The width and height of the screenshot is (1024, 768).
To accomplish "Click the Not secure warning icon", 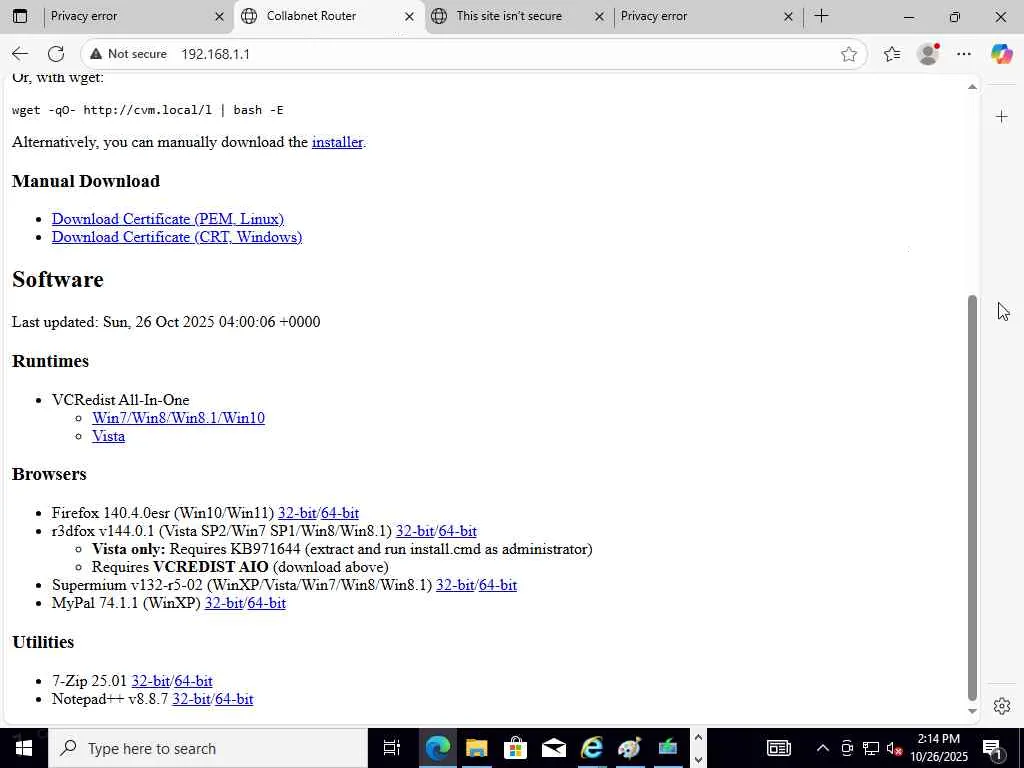I will (96, 54).
